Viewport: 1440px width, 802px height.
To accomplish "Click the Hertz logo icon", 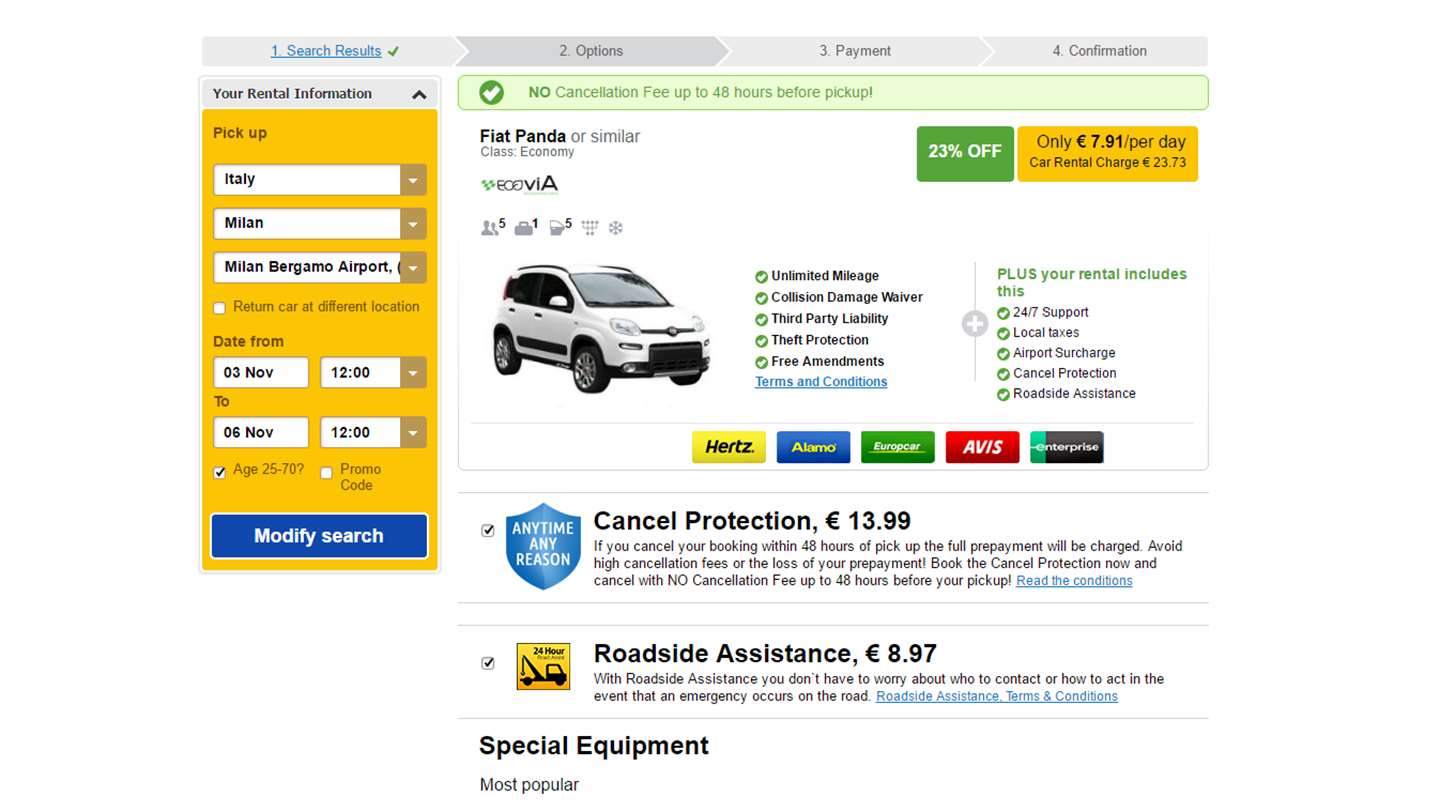I will pyautogui.click(x=729, y=447).
